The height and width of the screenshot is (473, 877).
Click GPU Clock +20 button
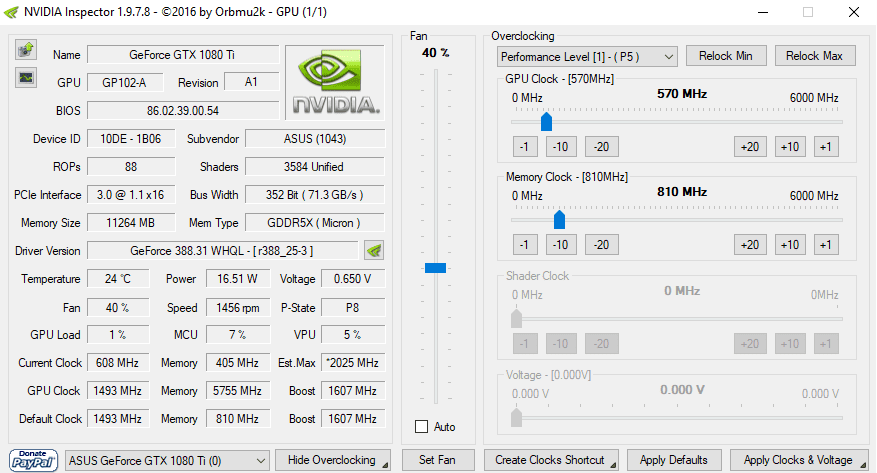750,147
